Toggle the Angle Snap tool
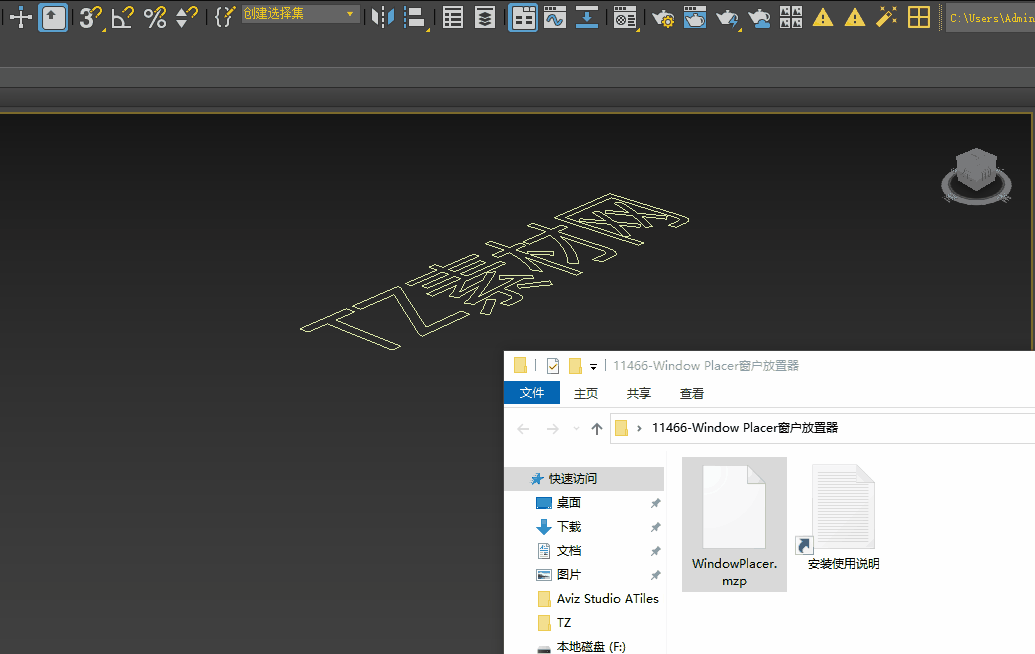The height and width of the screenshot is (654, 1035). [x=122, y=17]
